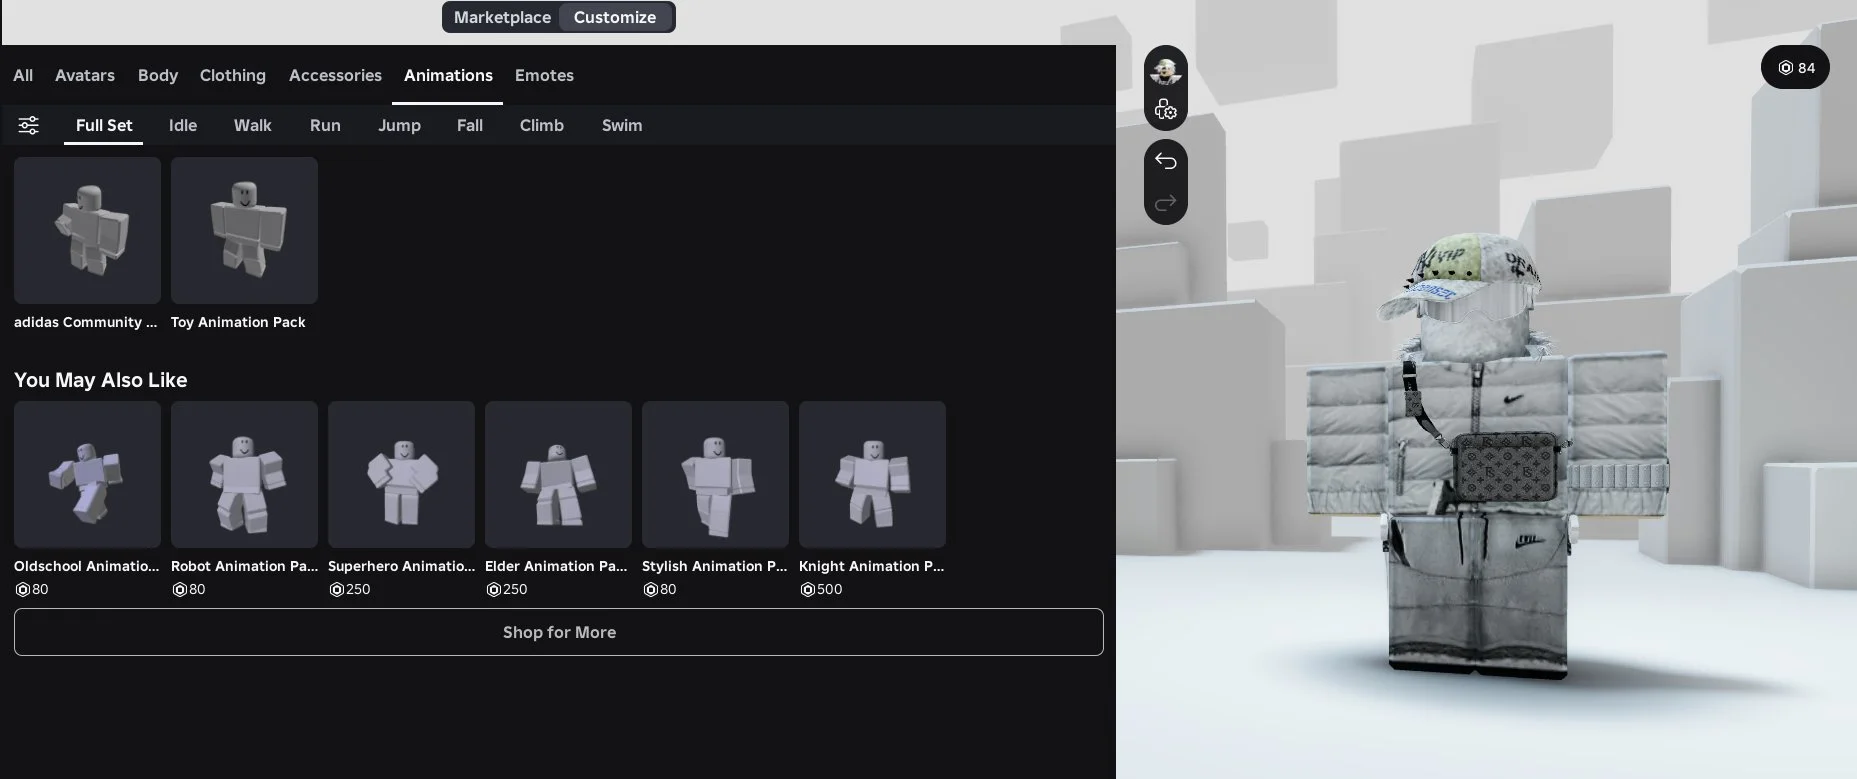Open the avatar body settings icon
The height and width of the screenshot is (779, 1857).
pos(1165,110)
